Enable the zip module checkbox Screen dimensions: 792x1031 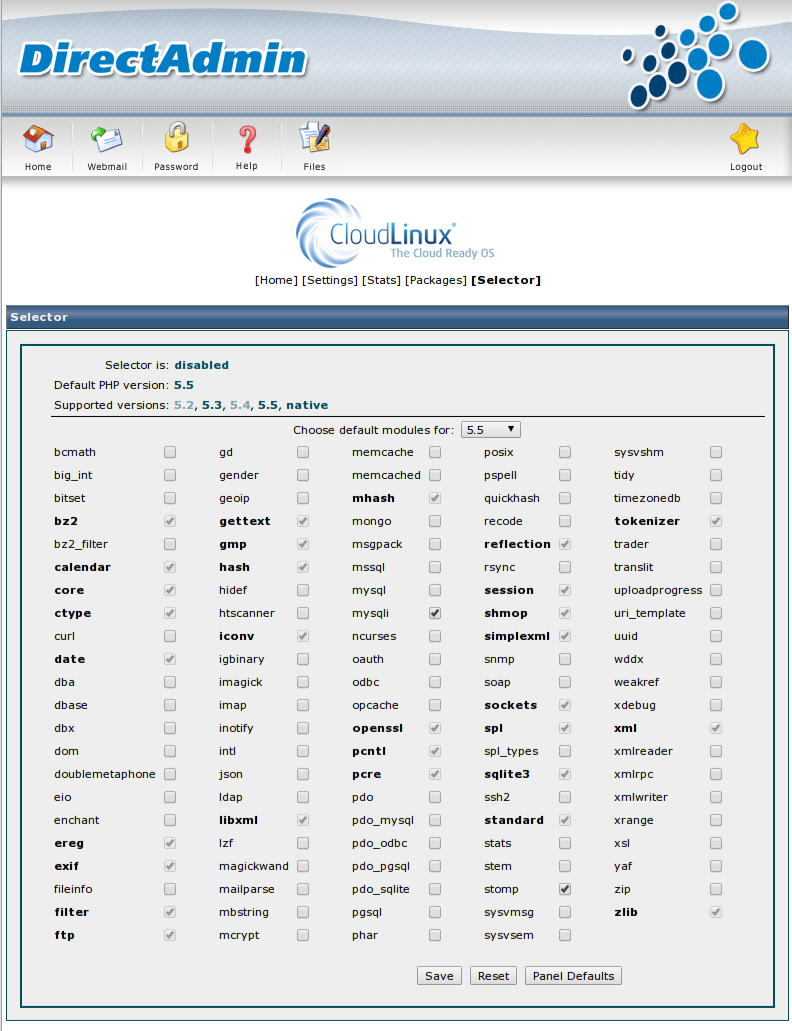[x=716, y=890]
